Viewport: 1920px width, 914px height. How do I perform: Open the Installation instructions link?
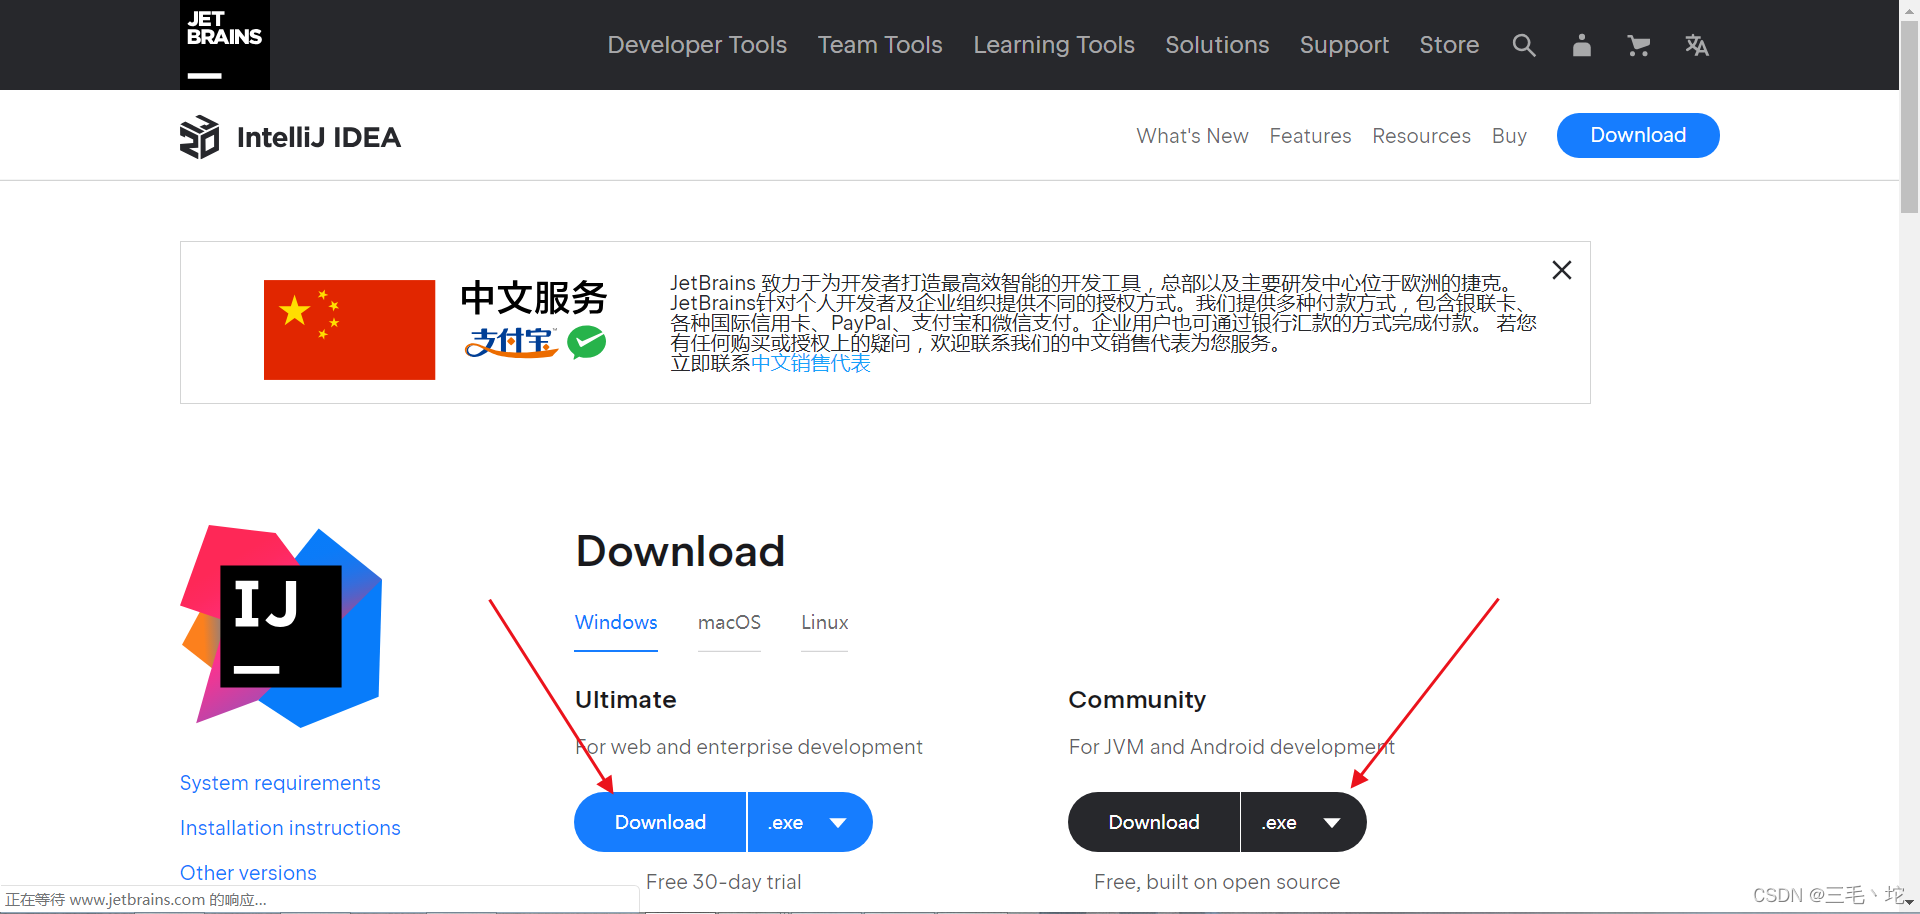(x=290, y=827)
